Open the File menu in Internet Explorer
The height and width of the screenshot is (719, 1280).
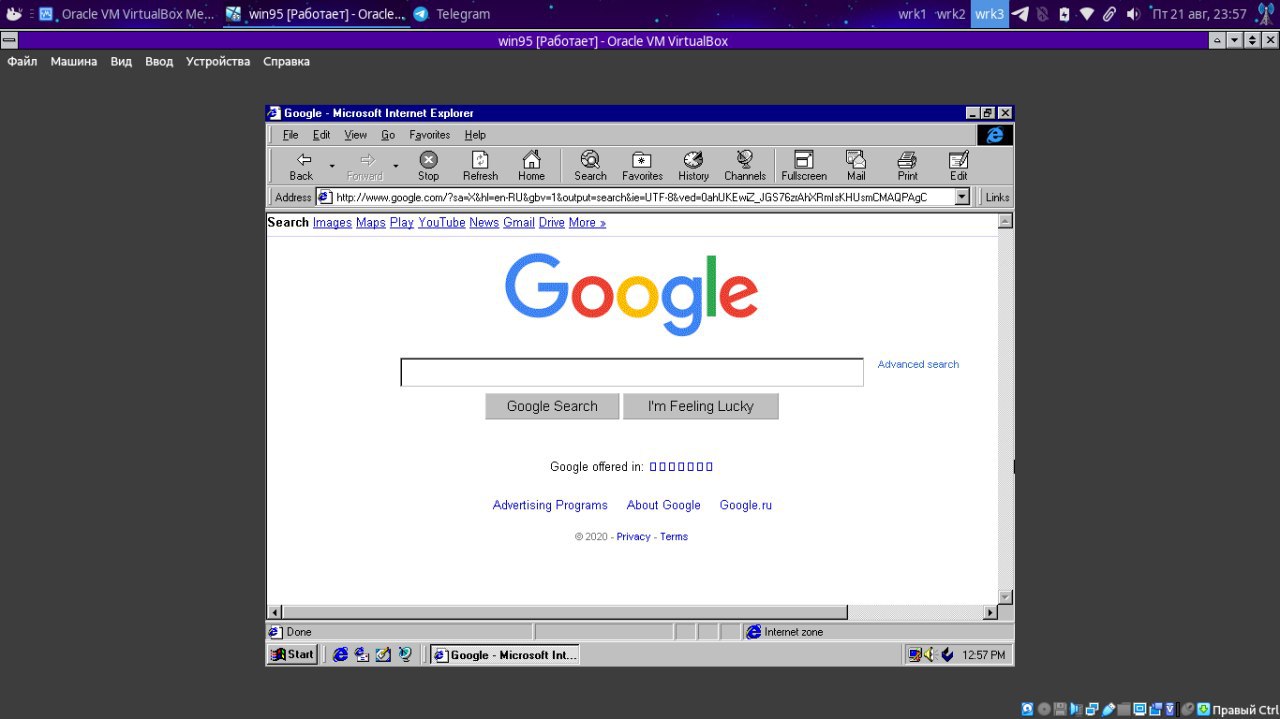click(290, 135)
